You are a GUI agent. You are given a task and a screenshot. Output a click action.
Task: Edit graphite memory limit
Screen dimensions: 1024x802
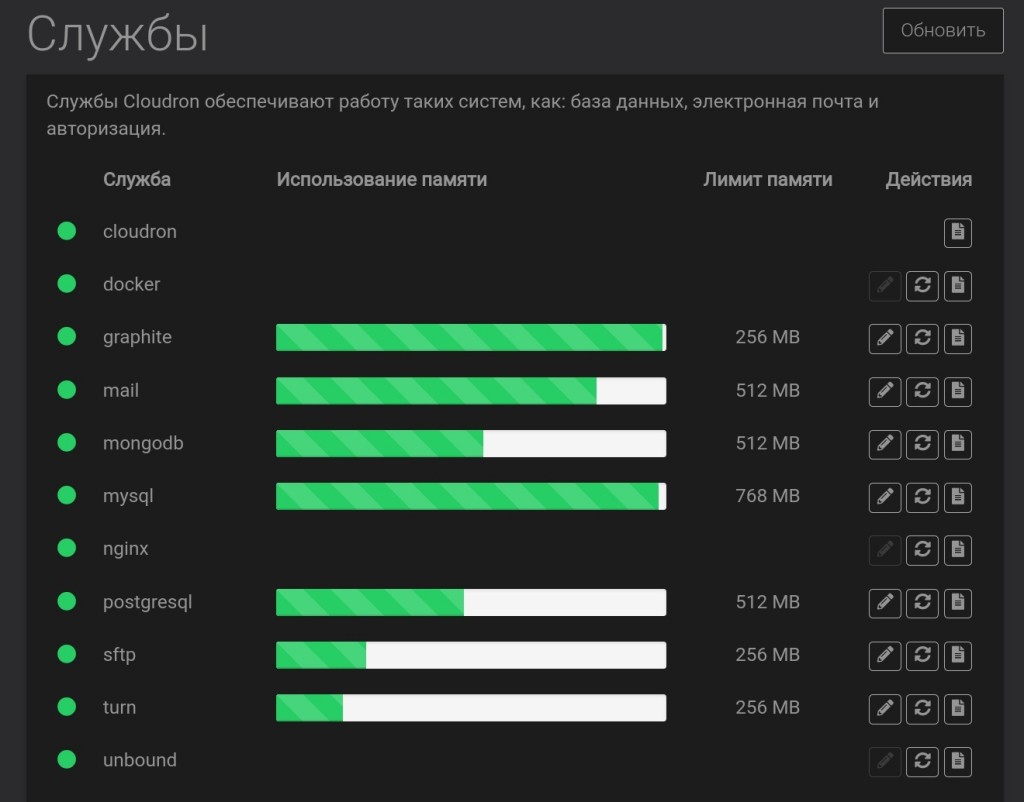[885, 339]
